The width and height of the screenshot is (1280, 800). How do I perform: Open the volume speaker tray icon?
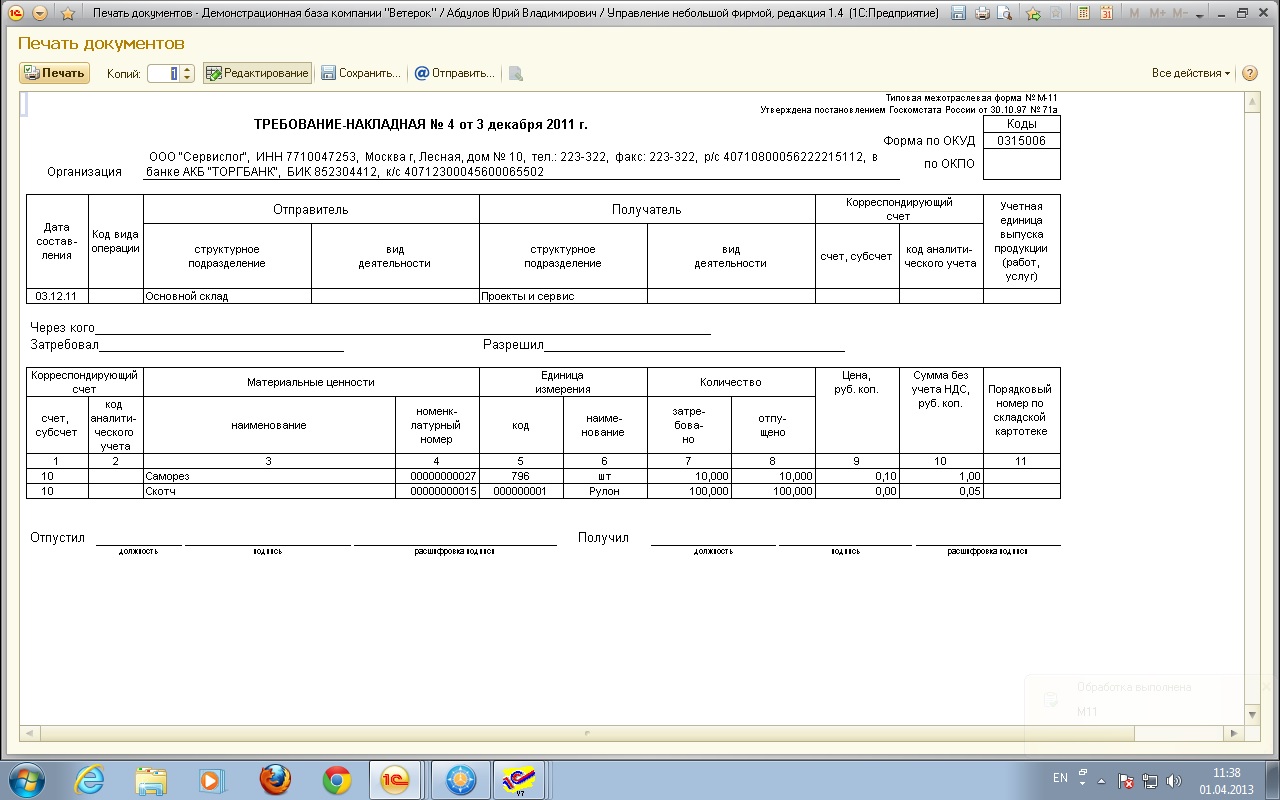(x=1174, y=780)
